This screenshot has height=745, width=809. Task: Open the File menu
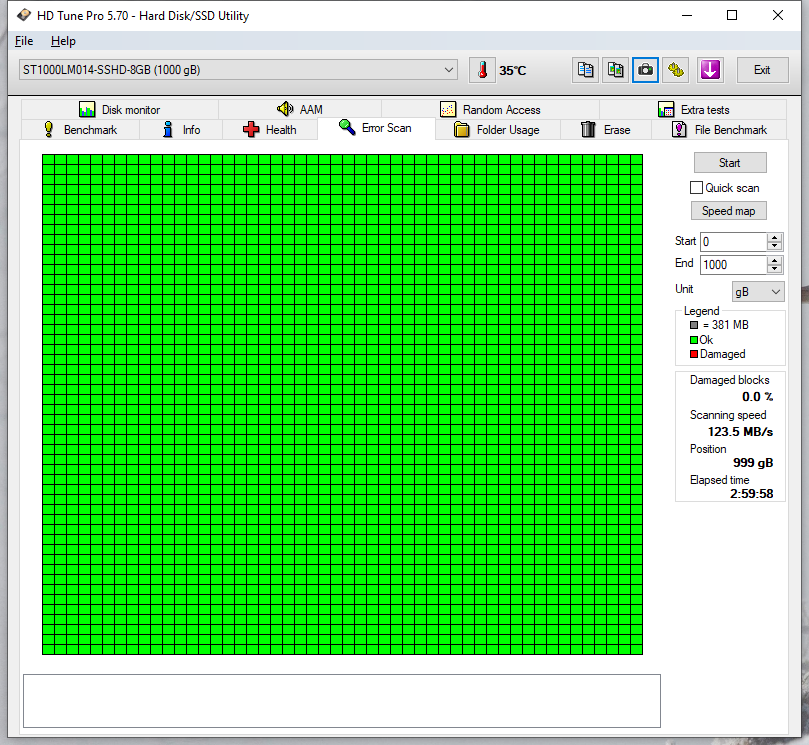coord(23,41)
